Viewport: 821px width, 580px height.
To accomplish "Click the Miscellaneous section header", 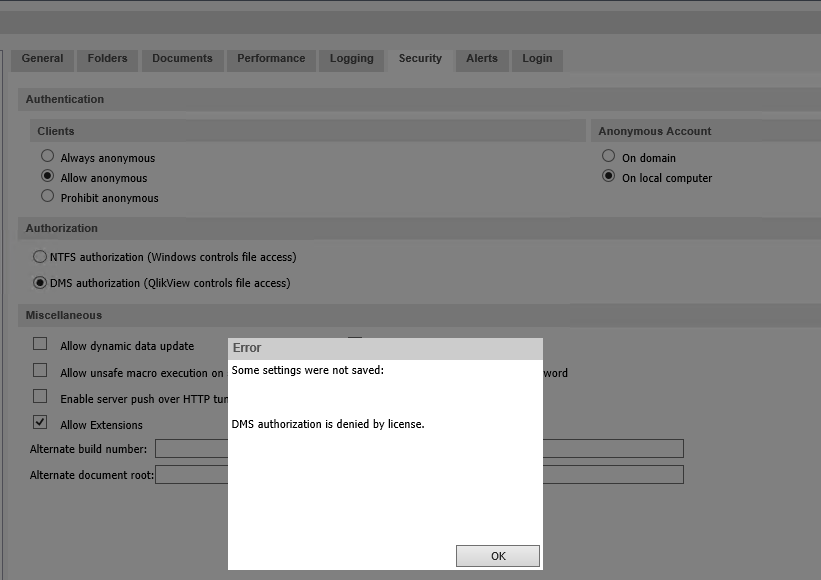I will click(419, 315).
